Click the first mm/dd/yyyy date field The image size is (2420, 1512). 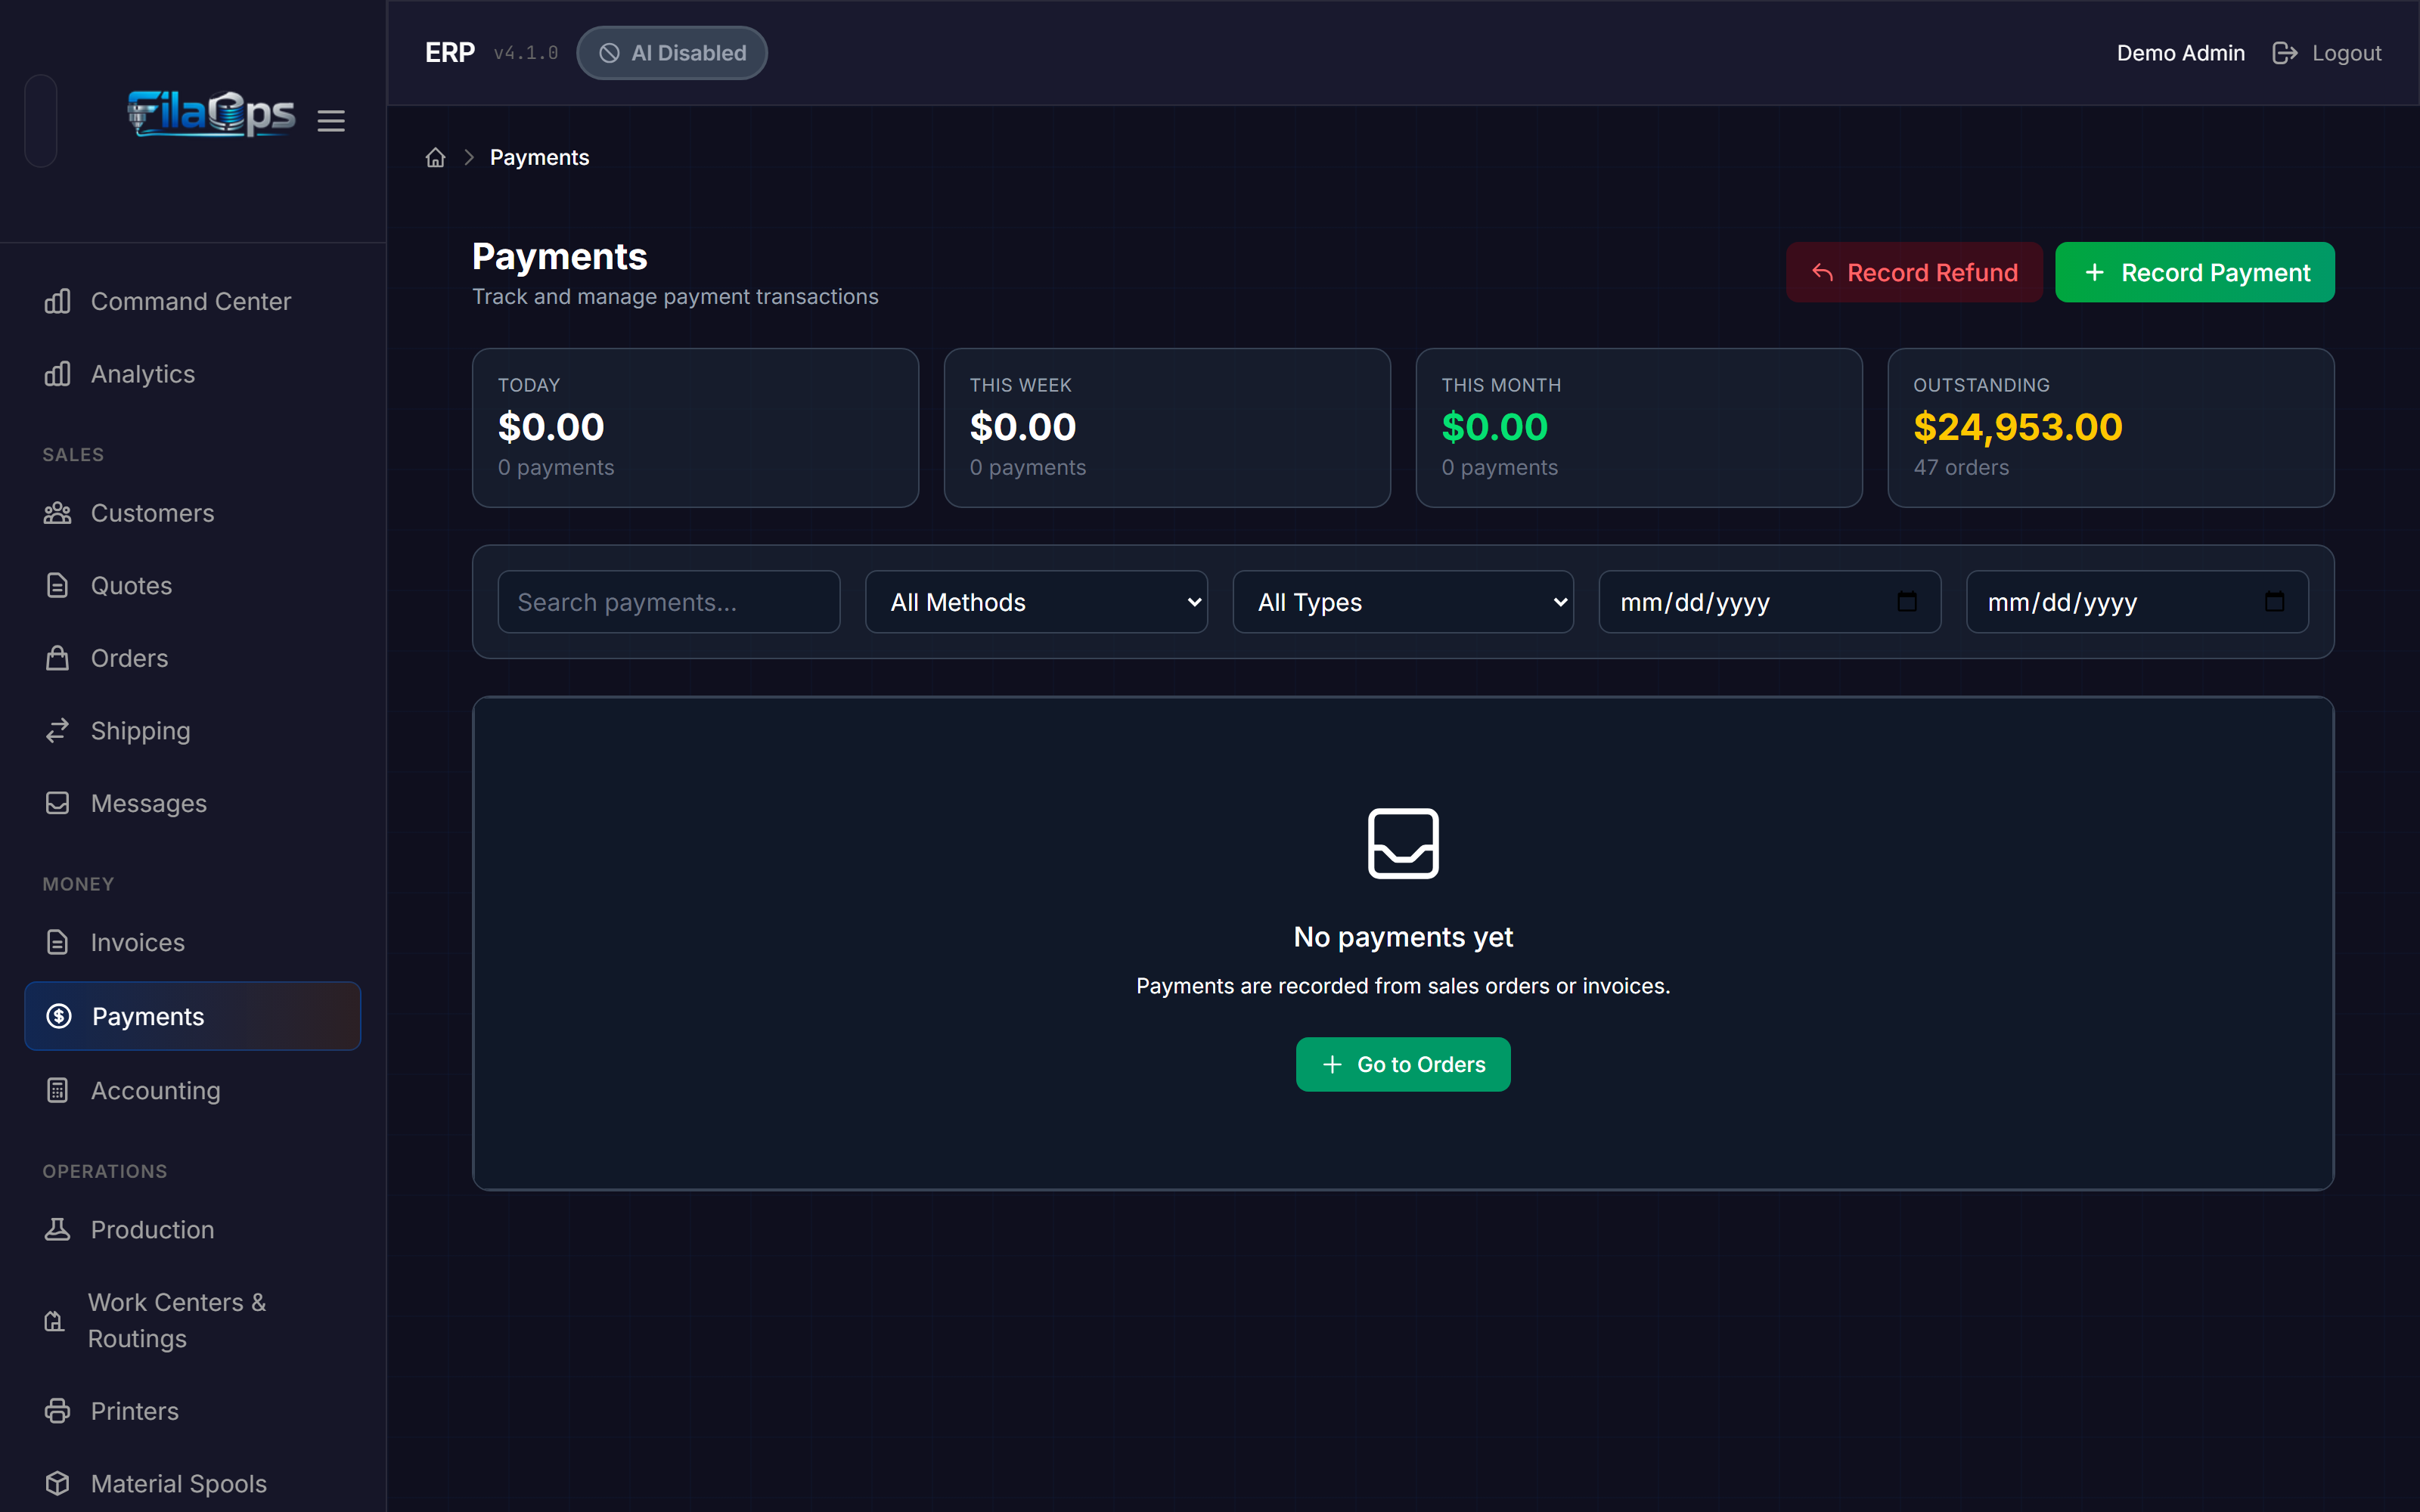tap(1770, 602)
